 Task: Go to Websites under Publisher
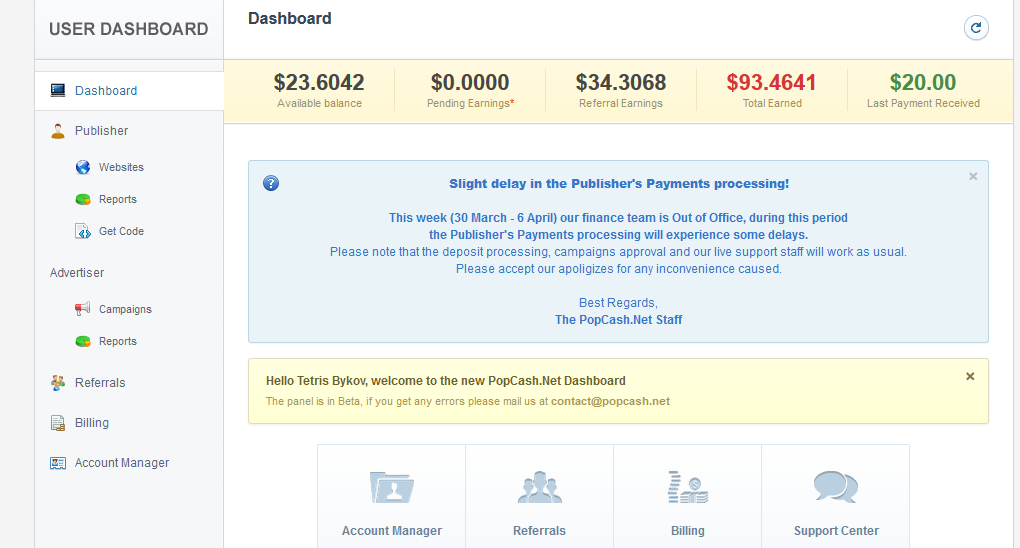121,167
